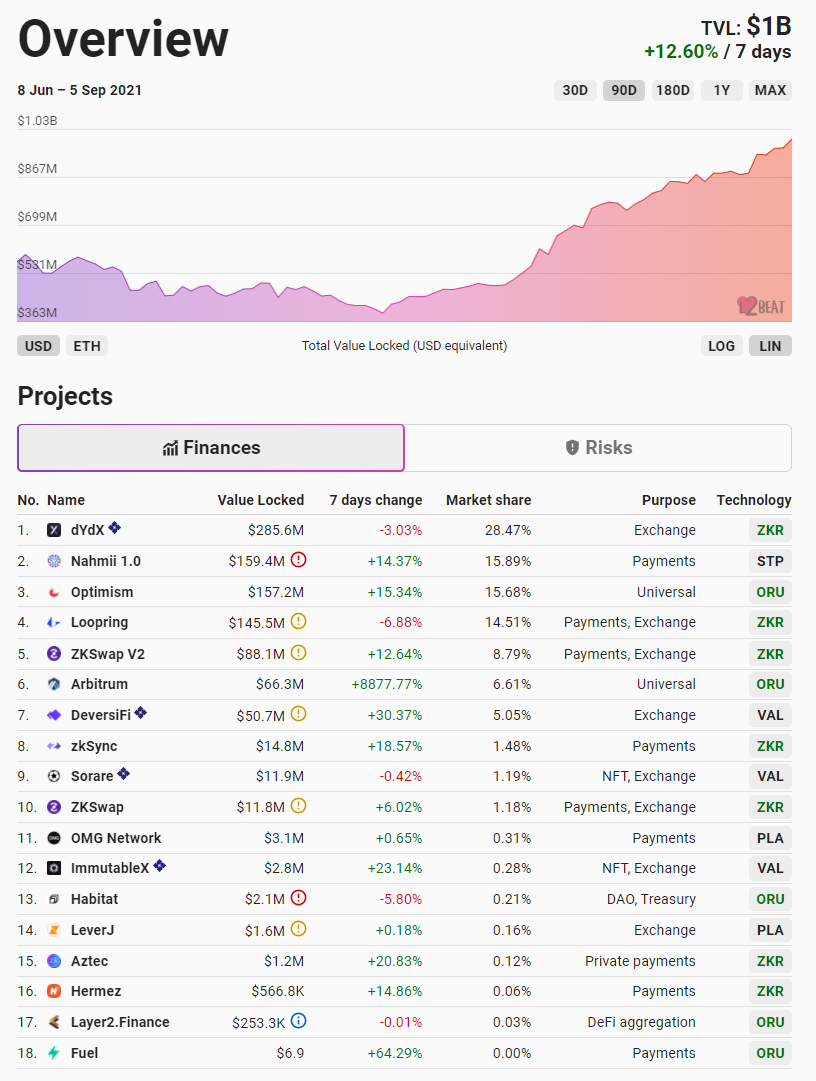This screenshot has width=816, height=1081.
Task: Set chart scale to LIN
Action: 770,346
